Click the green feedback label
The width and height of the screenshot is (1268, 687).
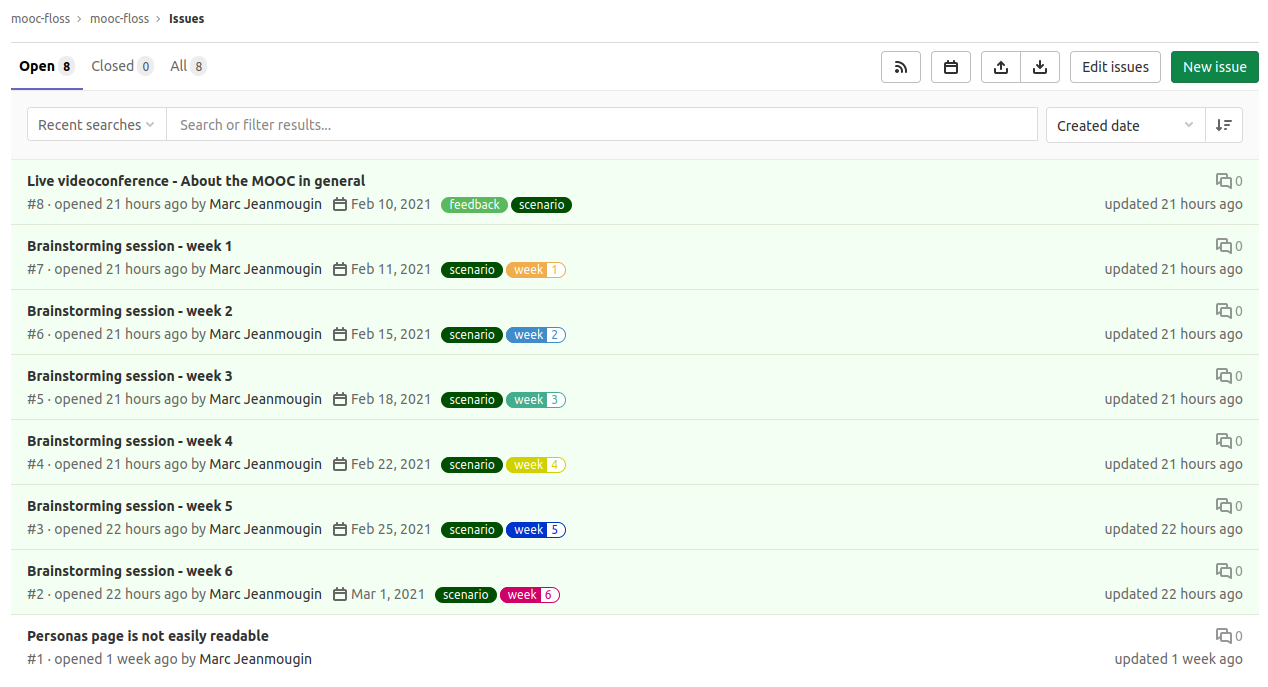[x=474, y=205]
